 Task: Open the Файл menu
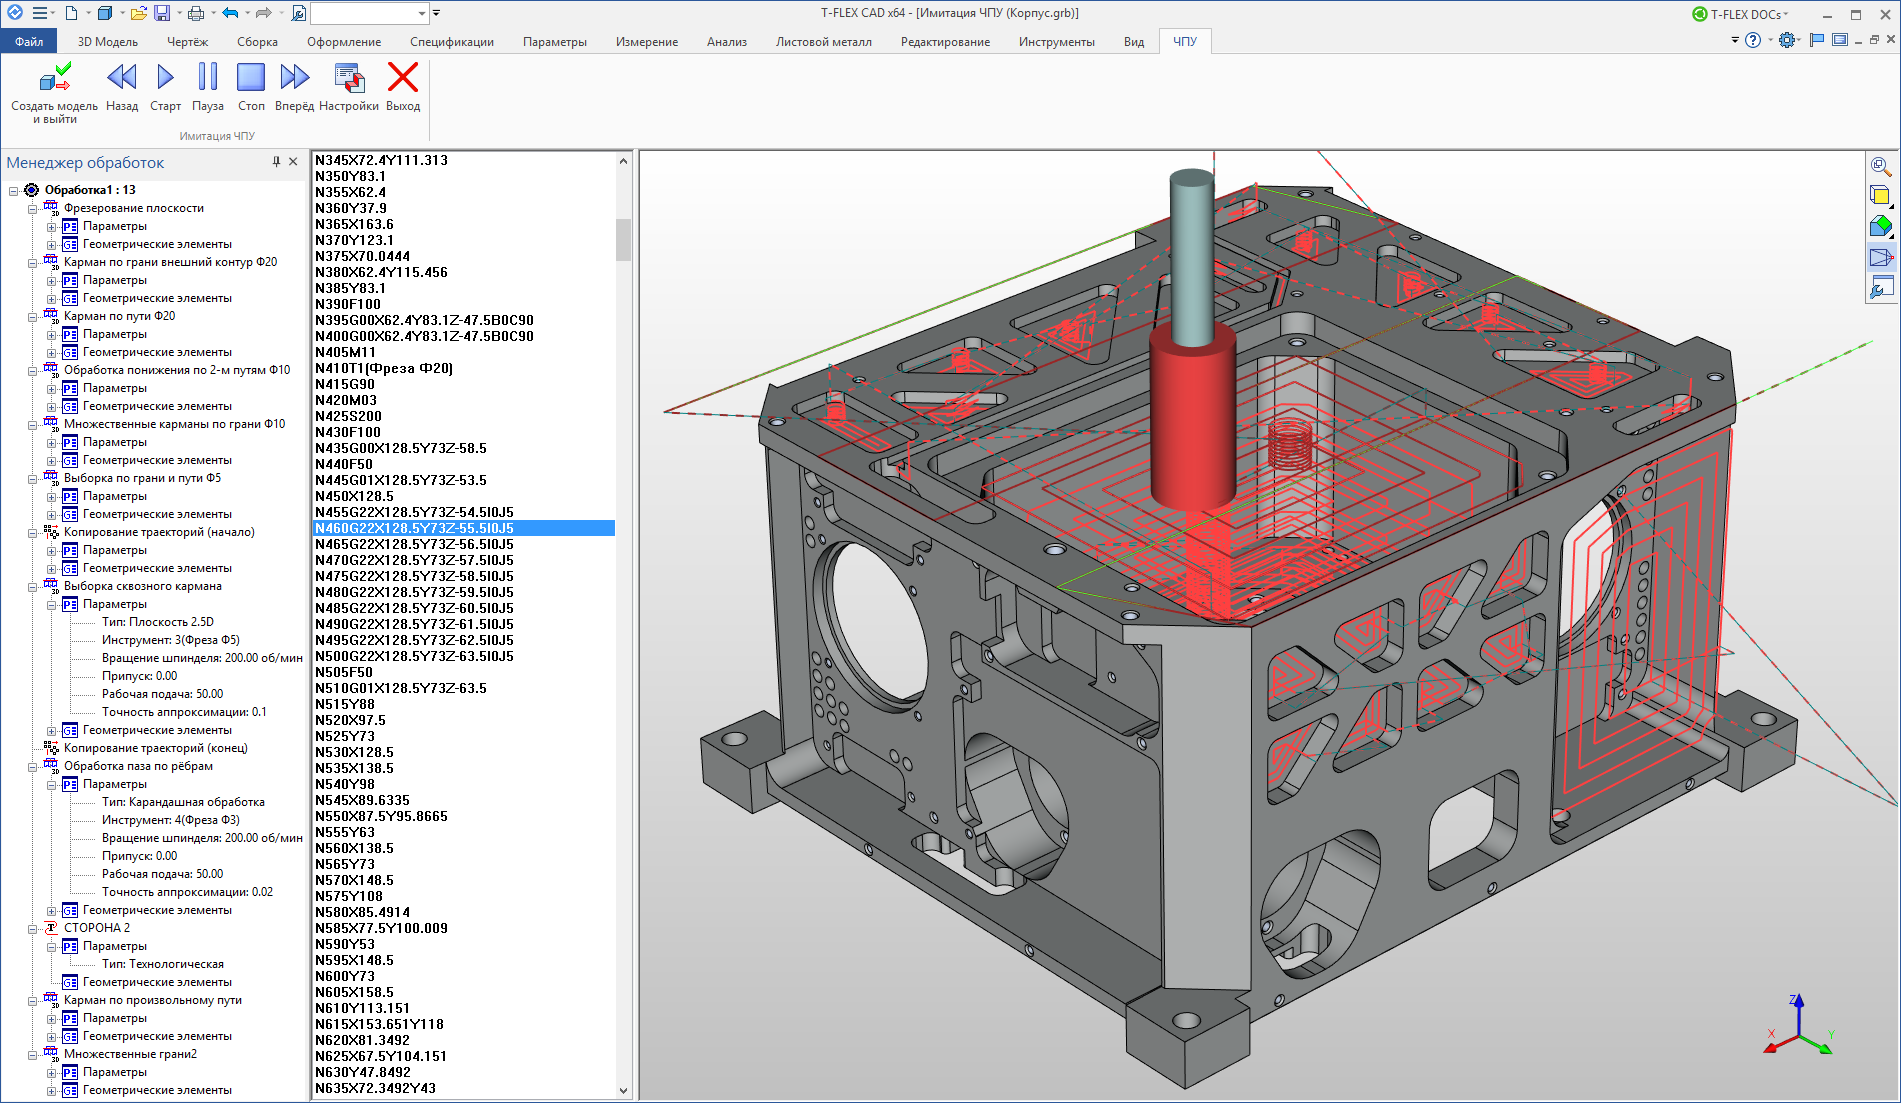(x=29, y=42)
